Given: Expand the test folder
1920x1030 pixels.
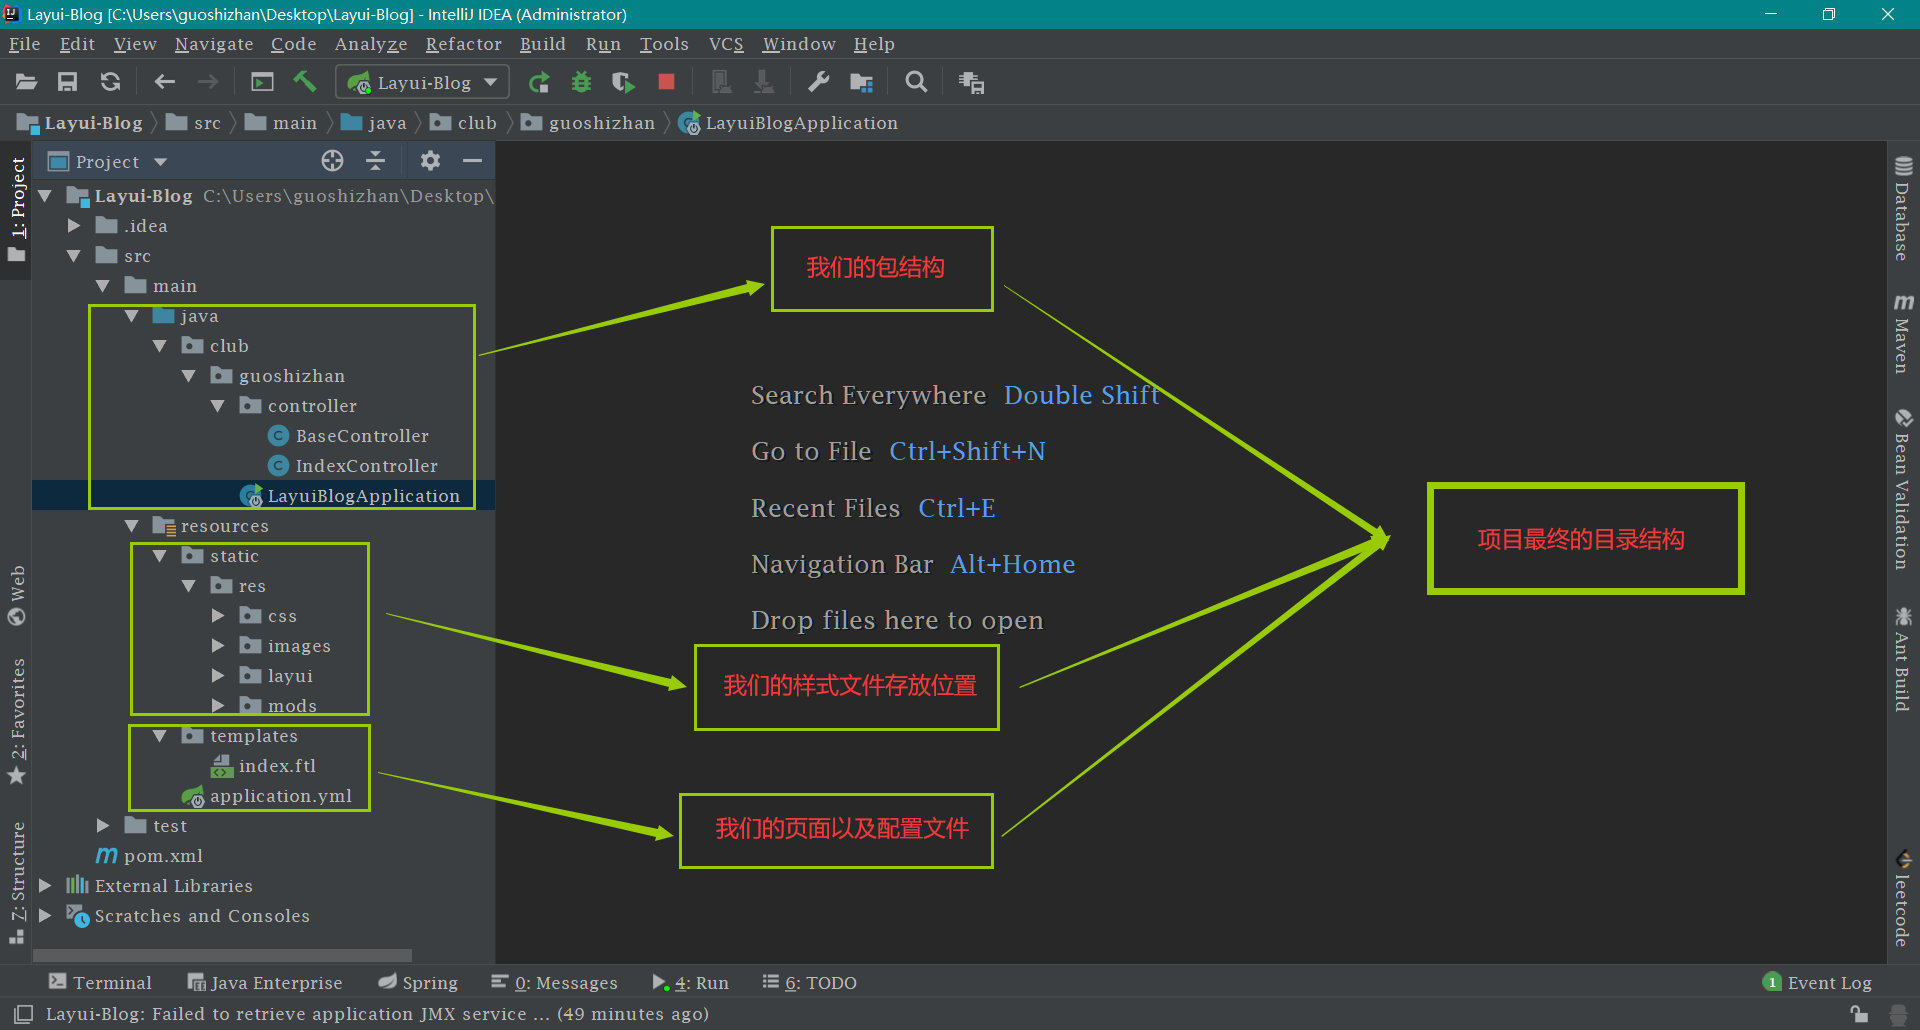Looking at the screenshot, I should coord(103,826).
